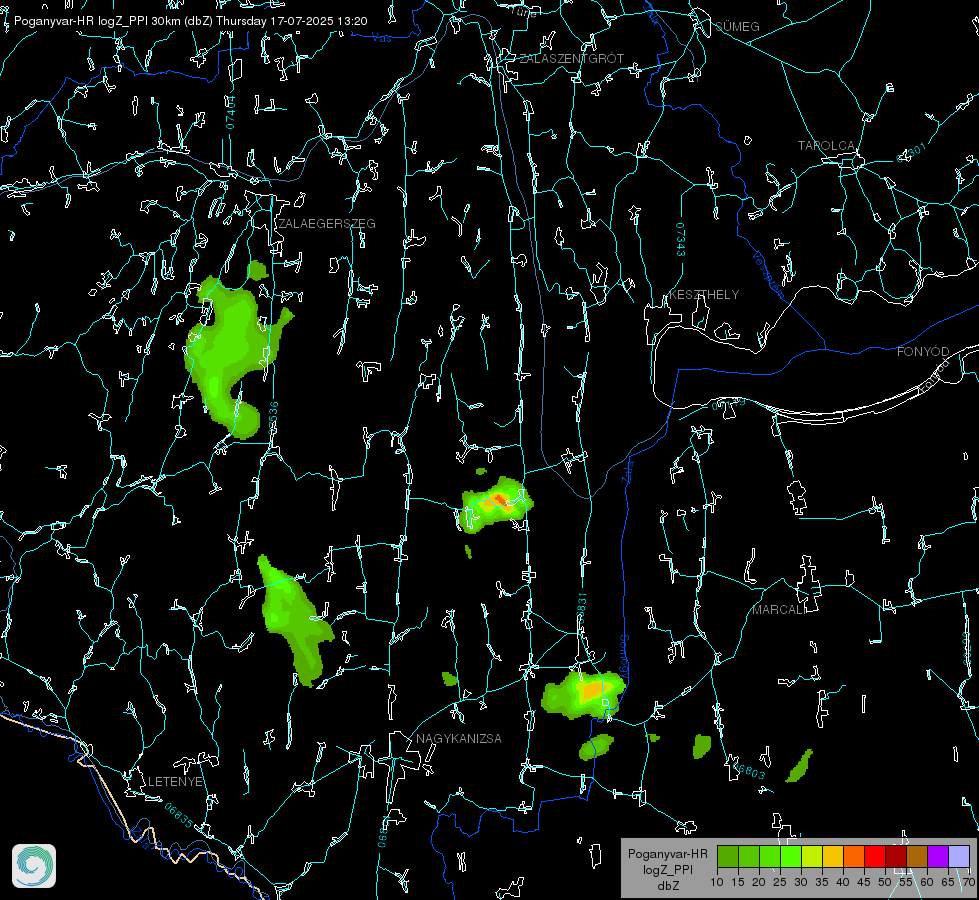Click the LETENYE city label

point(175,782)
